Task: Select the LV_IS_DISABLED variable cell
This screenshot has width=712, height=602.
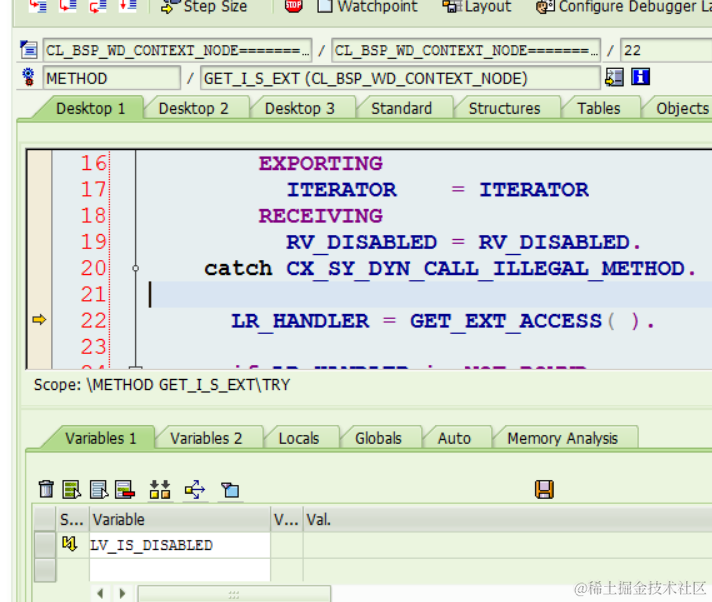Action: pyautogui.click(x=180, y=545)
